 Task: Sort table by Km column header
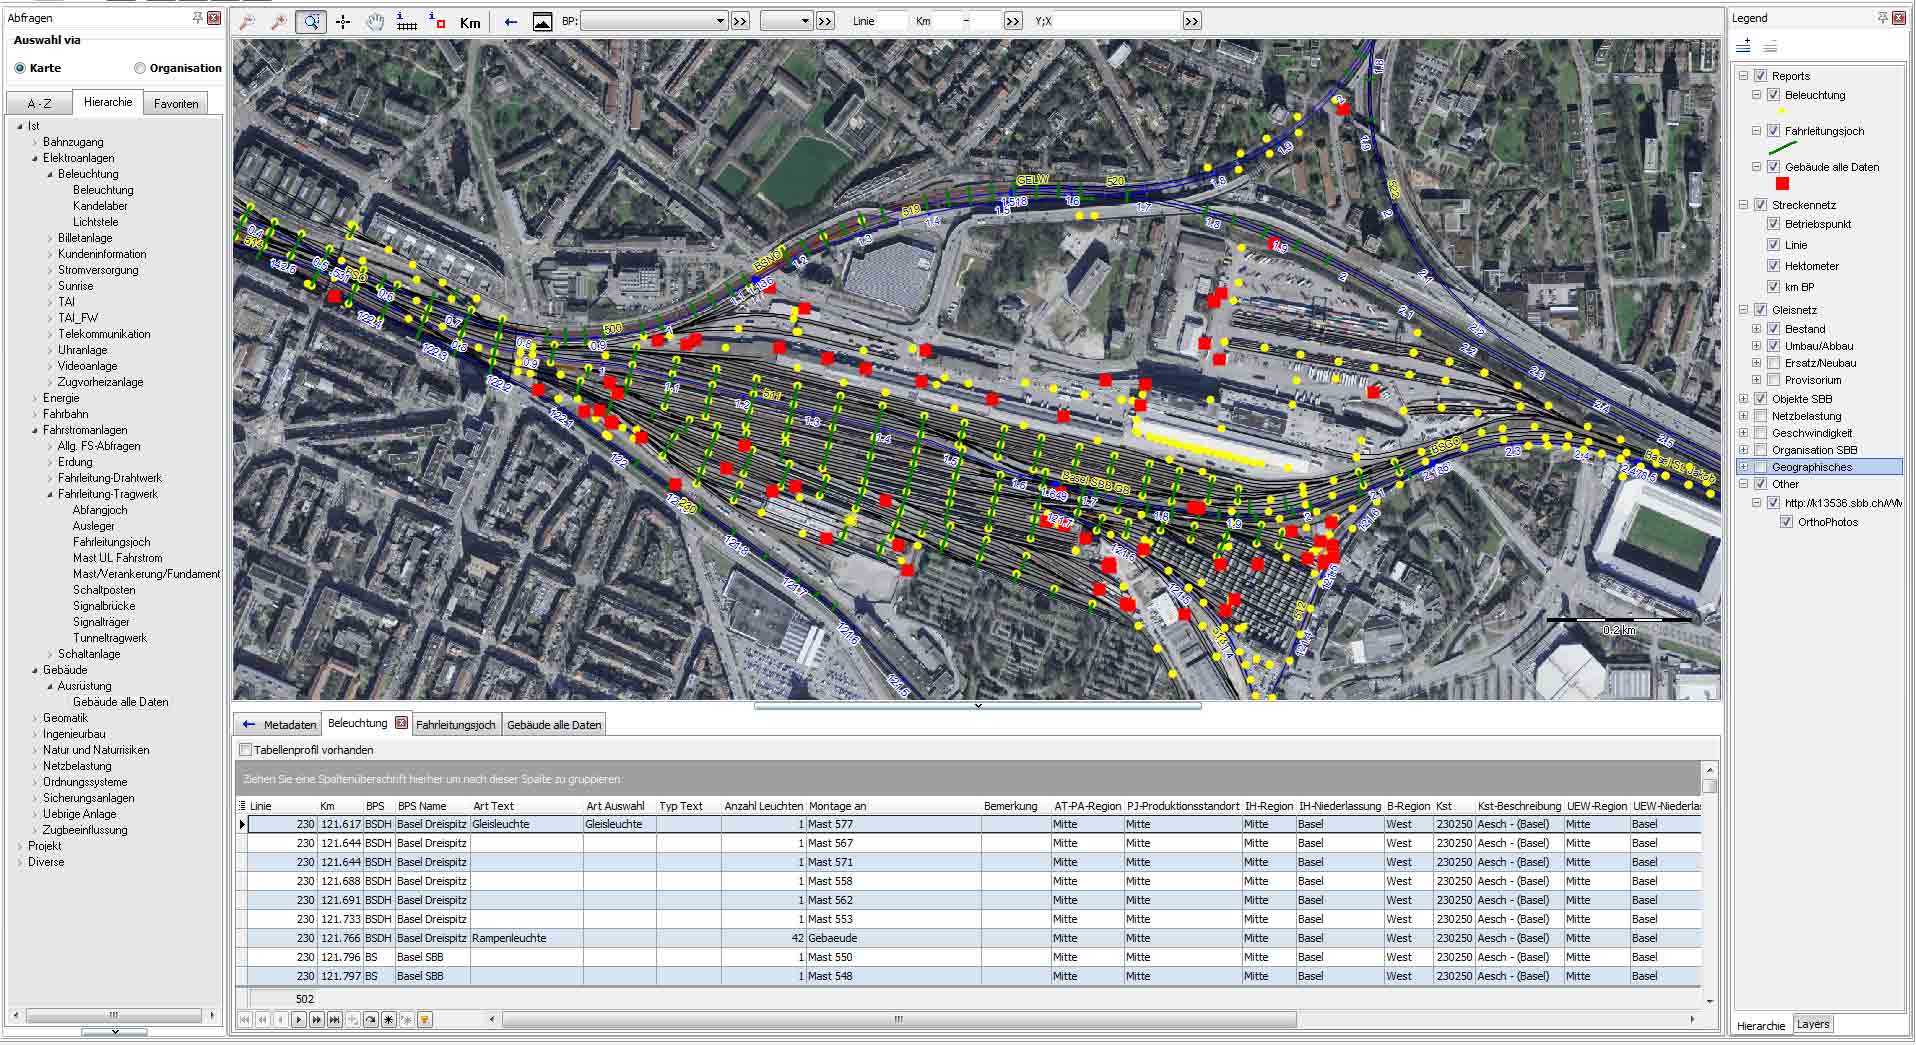[339, 806]
